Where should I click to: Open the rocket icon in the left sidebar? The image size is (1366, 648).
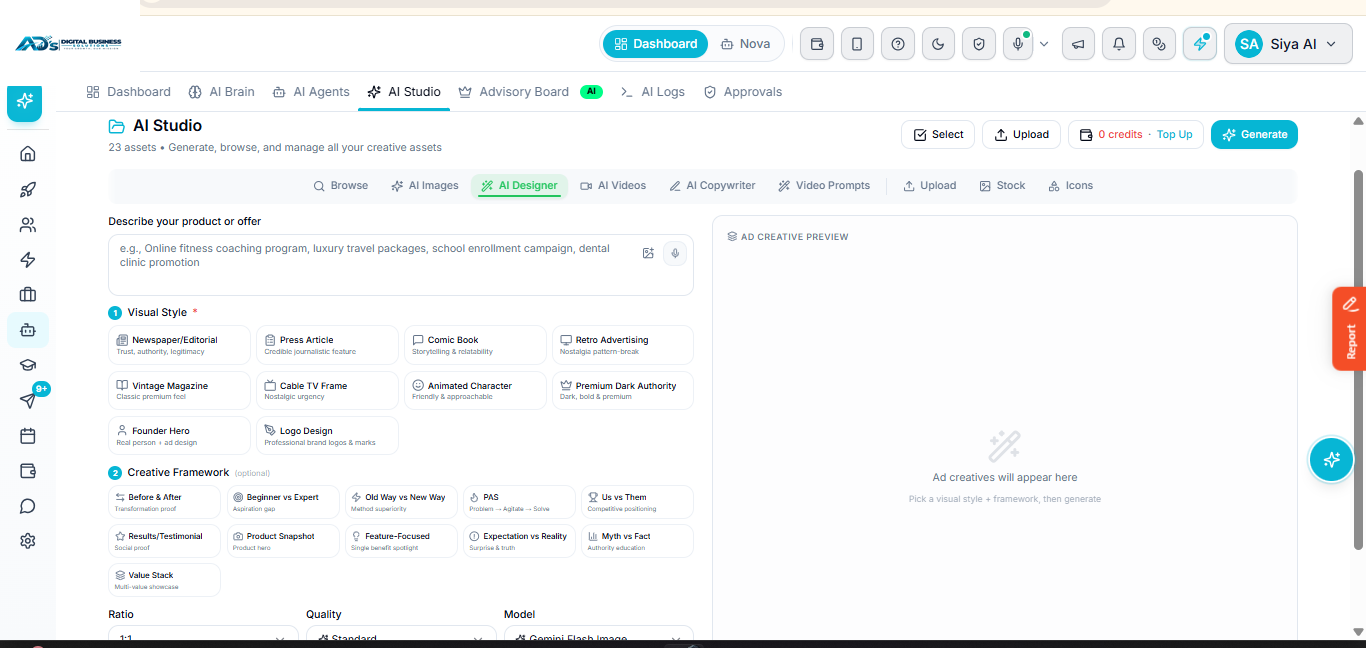(28, 190)
